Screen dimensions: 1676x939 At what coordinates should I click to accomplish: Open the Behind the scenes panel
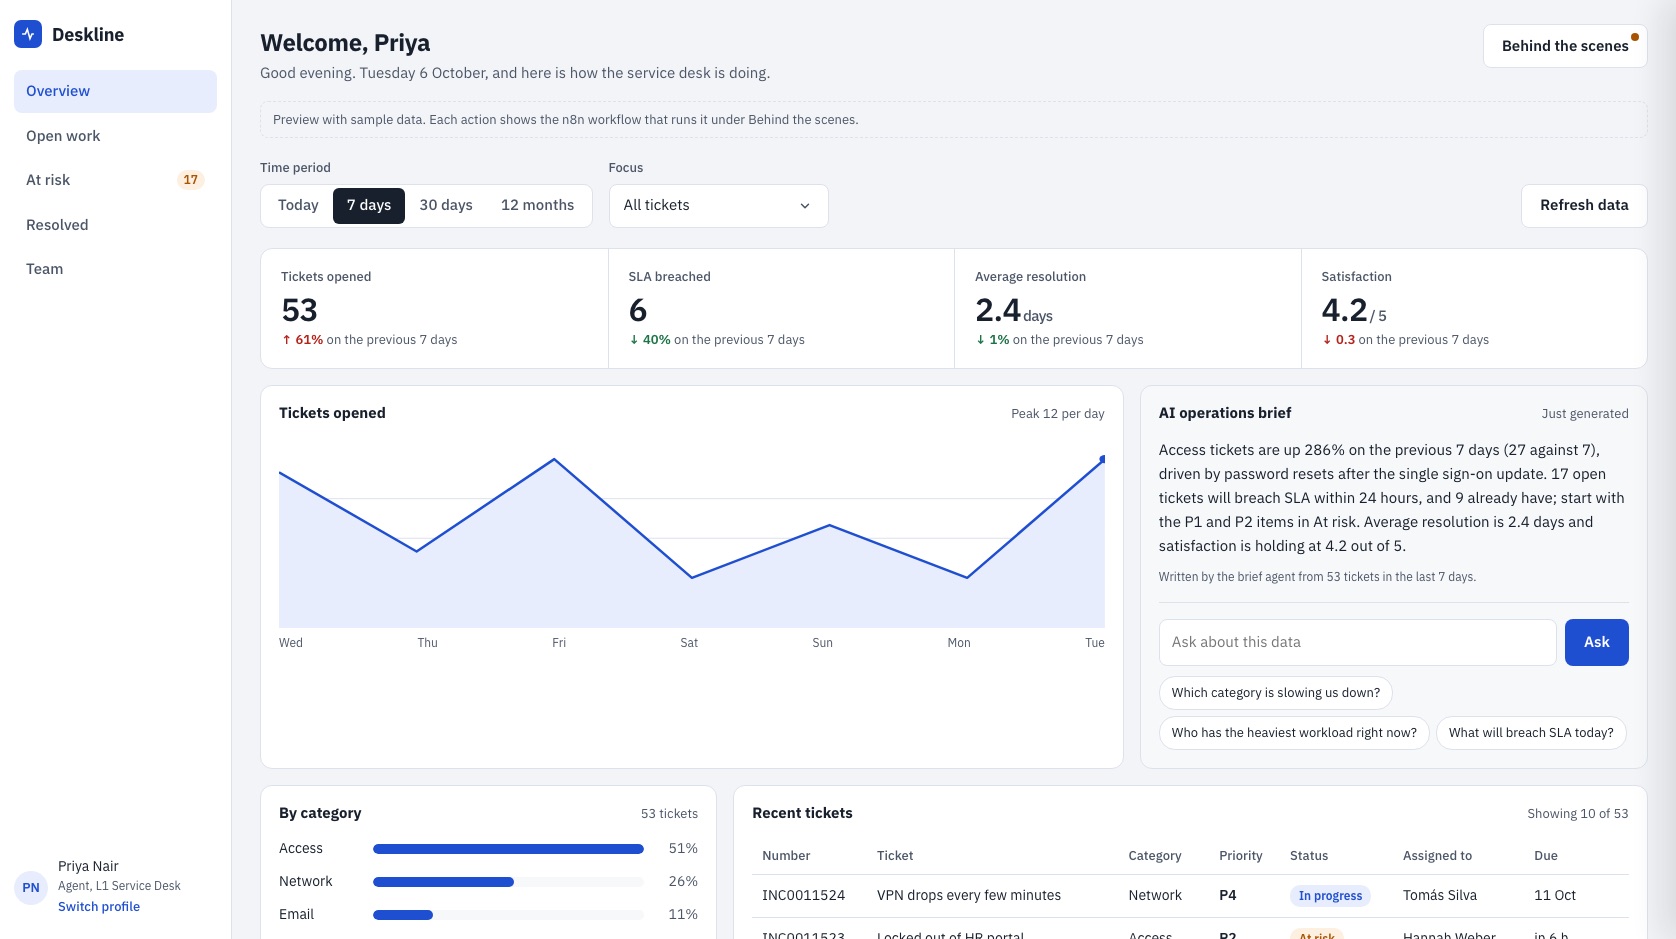pyautogui.click(x=1564, y=46)
